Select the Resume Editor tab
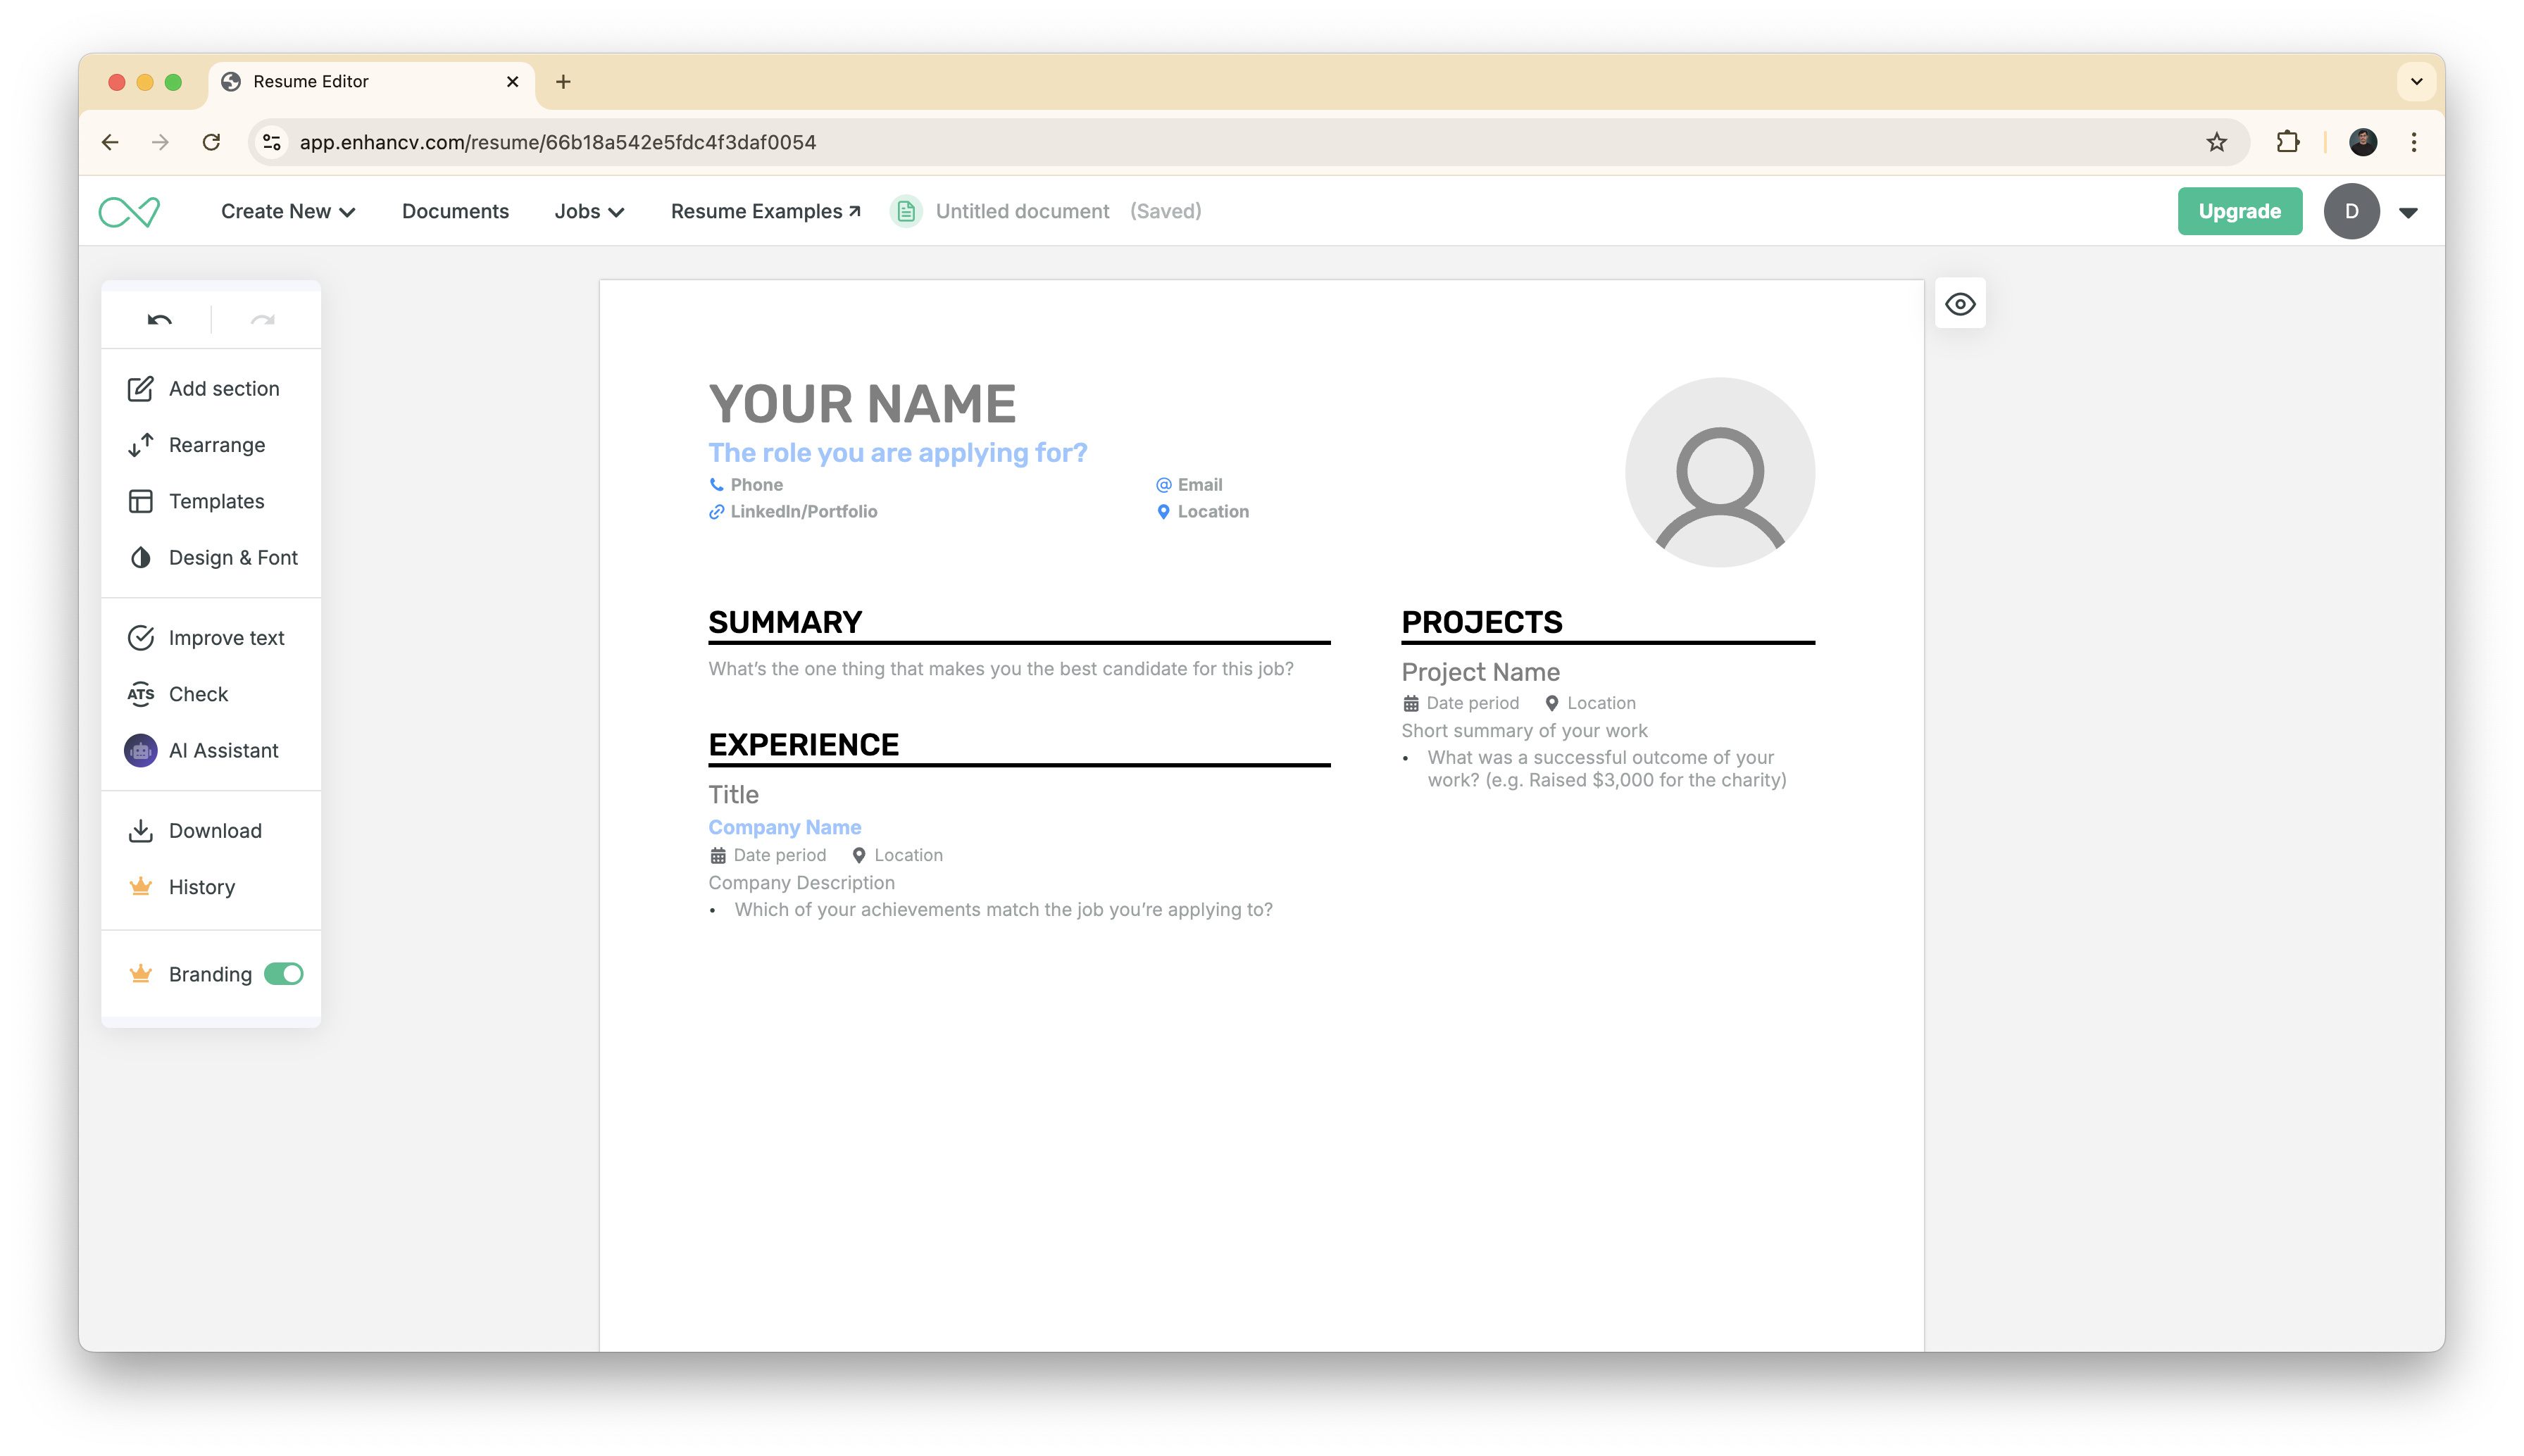The height and width of the screenshot is (1456, 2524). coord(371,82)
